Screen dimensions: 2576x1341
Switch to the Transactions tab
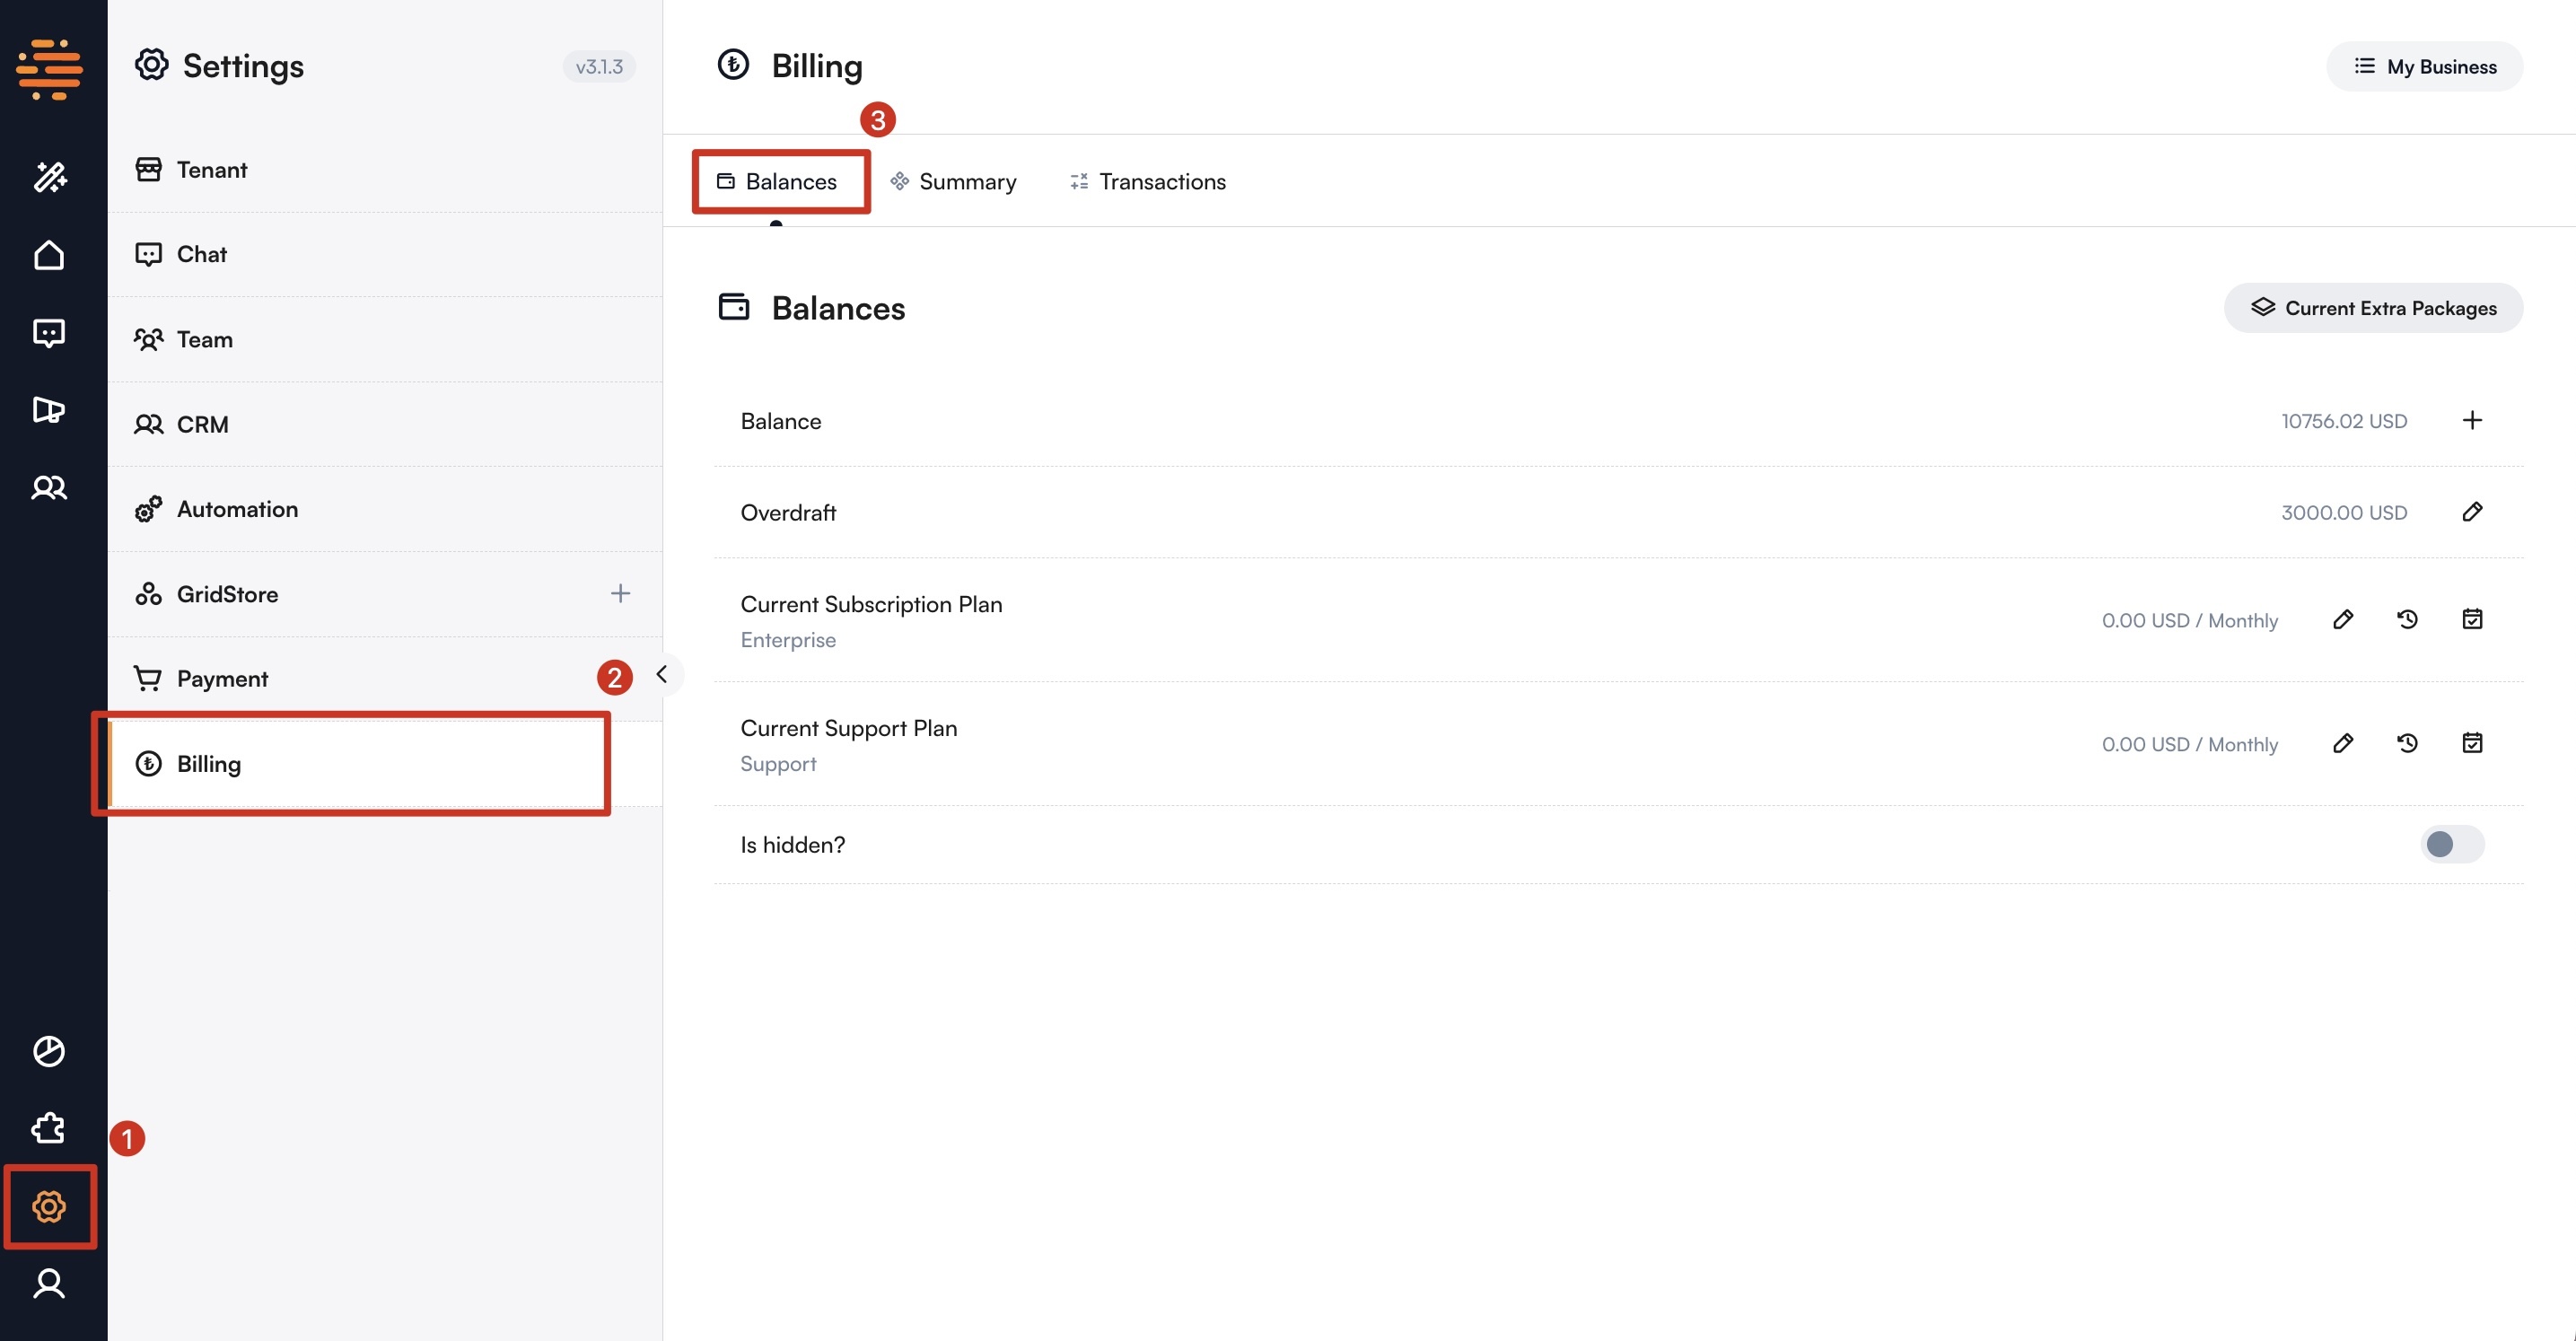point(1148,181)
